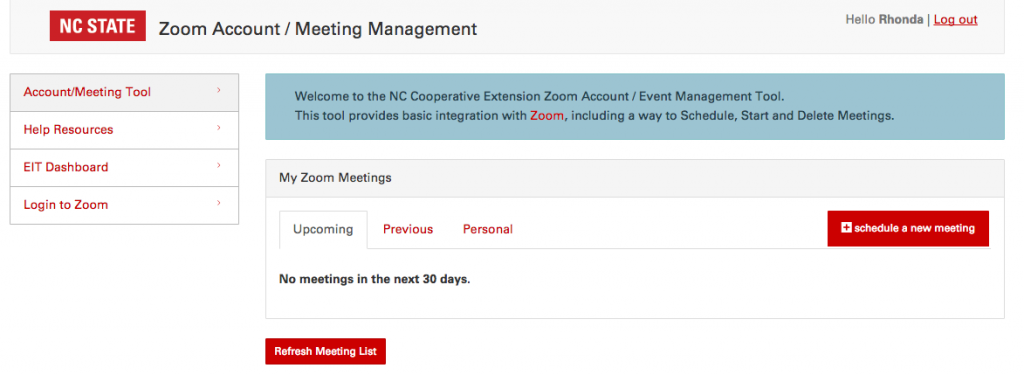Click the Zoom Account / Meeting Management title

pyautogui.click(x=318, y=29)
